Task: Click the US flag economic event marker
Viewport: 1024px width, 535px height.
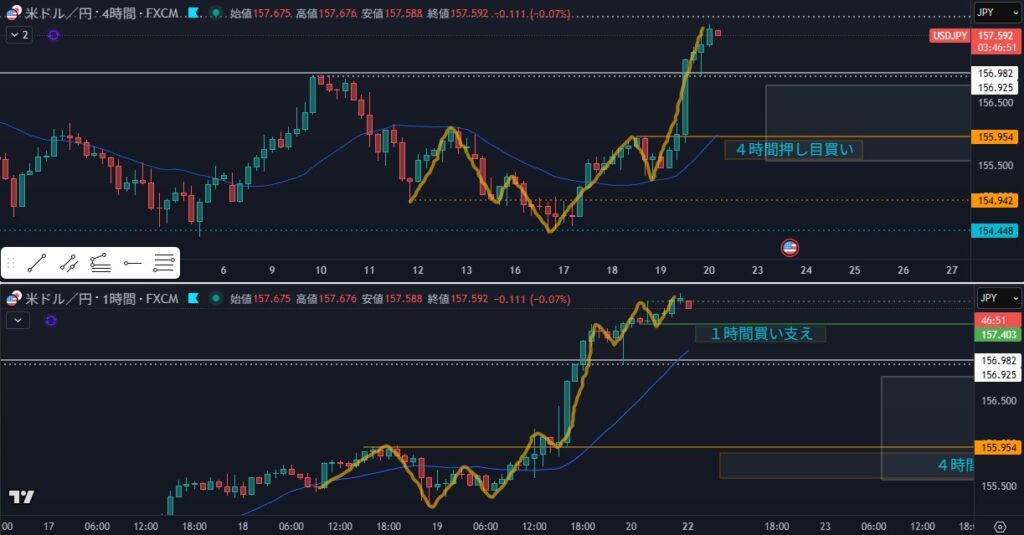Action: pyautogui.click(x=789, y=247)
